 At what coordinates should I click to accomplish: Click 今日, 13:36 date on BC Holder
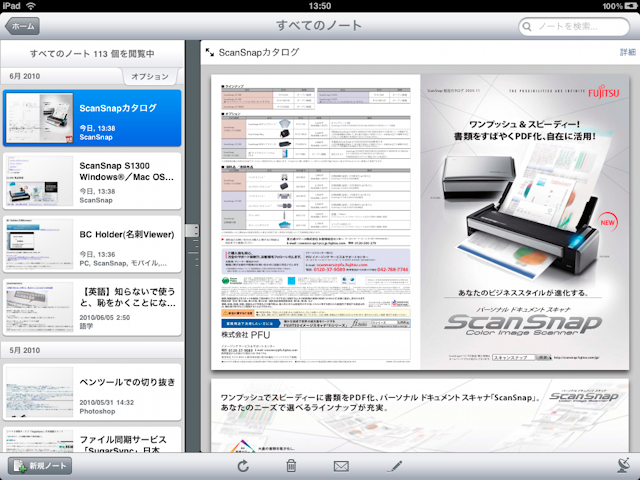[97, 254]
